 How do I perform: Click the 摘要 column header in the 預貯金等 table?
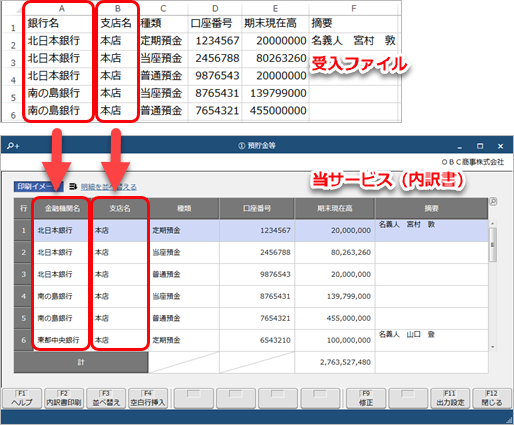432,209
